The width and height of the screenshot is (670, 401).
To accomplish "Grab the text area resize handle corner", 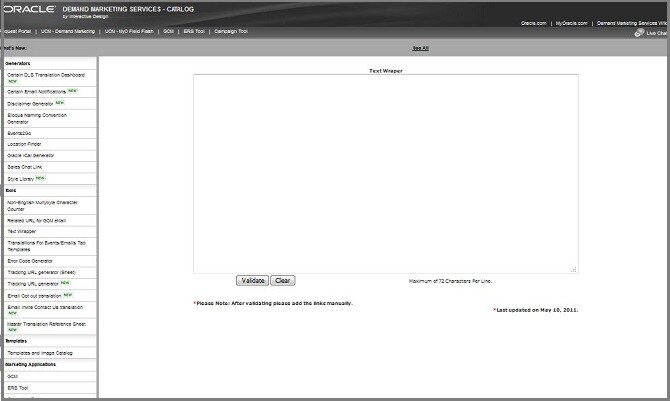I will pos(574,269).
